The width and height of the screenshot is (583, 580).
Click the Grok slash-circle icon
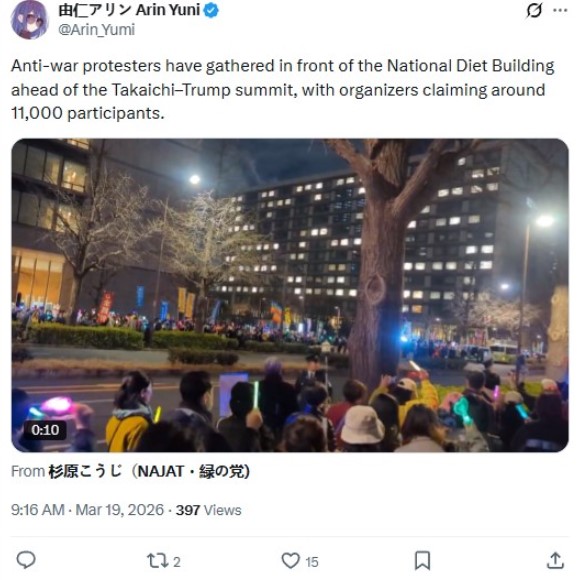(x=534, y=10)
